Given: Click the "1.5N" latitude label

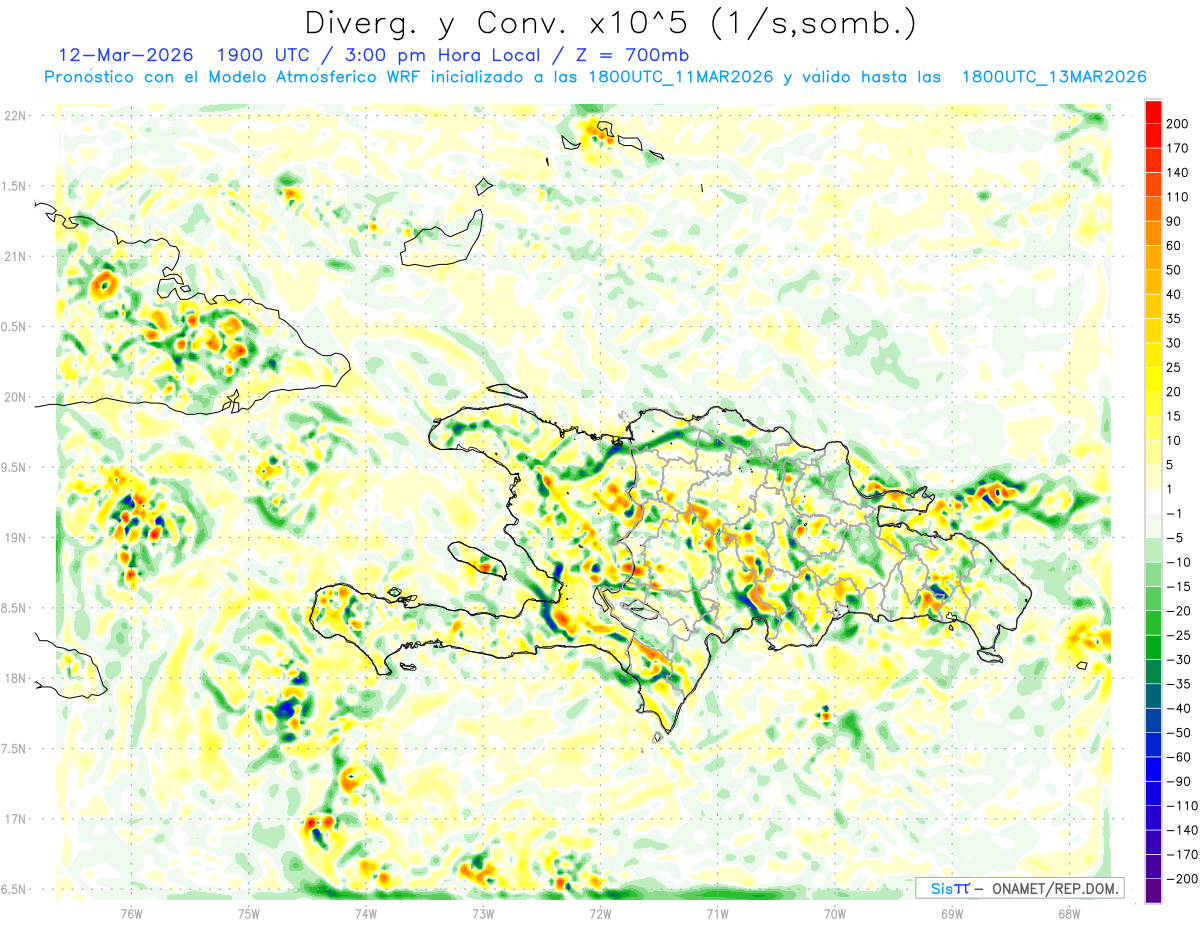Looking at the screenshot, I should pos(16,186).
